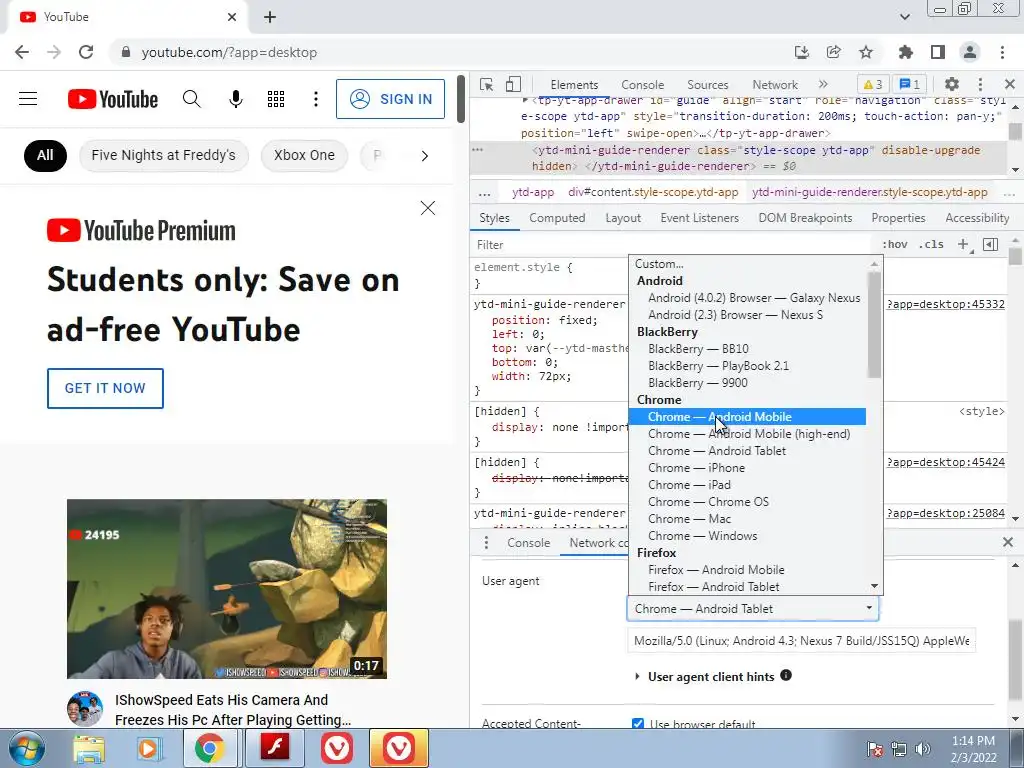Select the All filter chip

click(x=45, y=155)
